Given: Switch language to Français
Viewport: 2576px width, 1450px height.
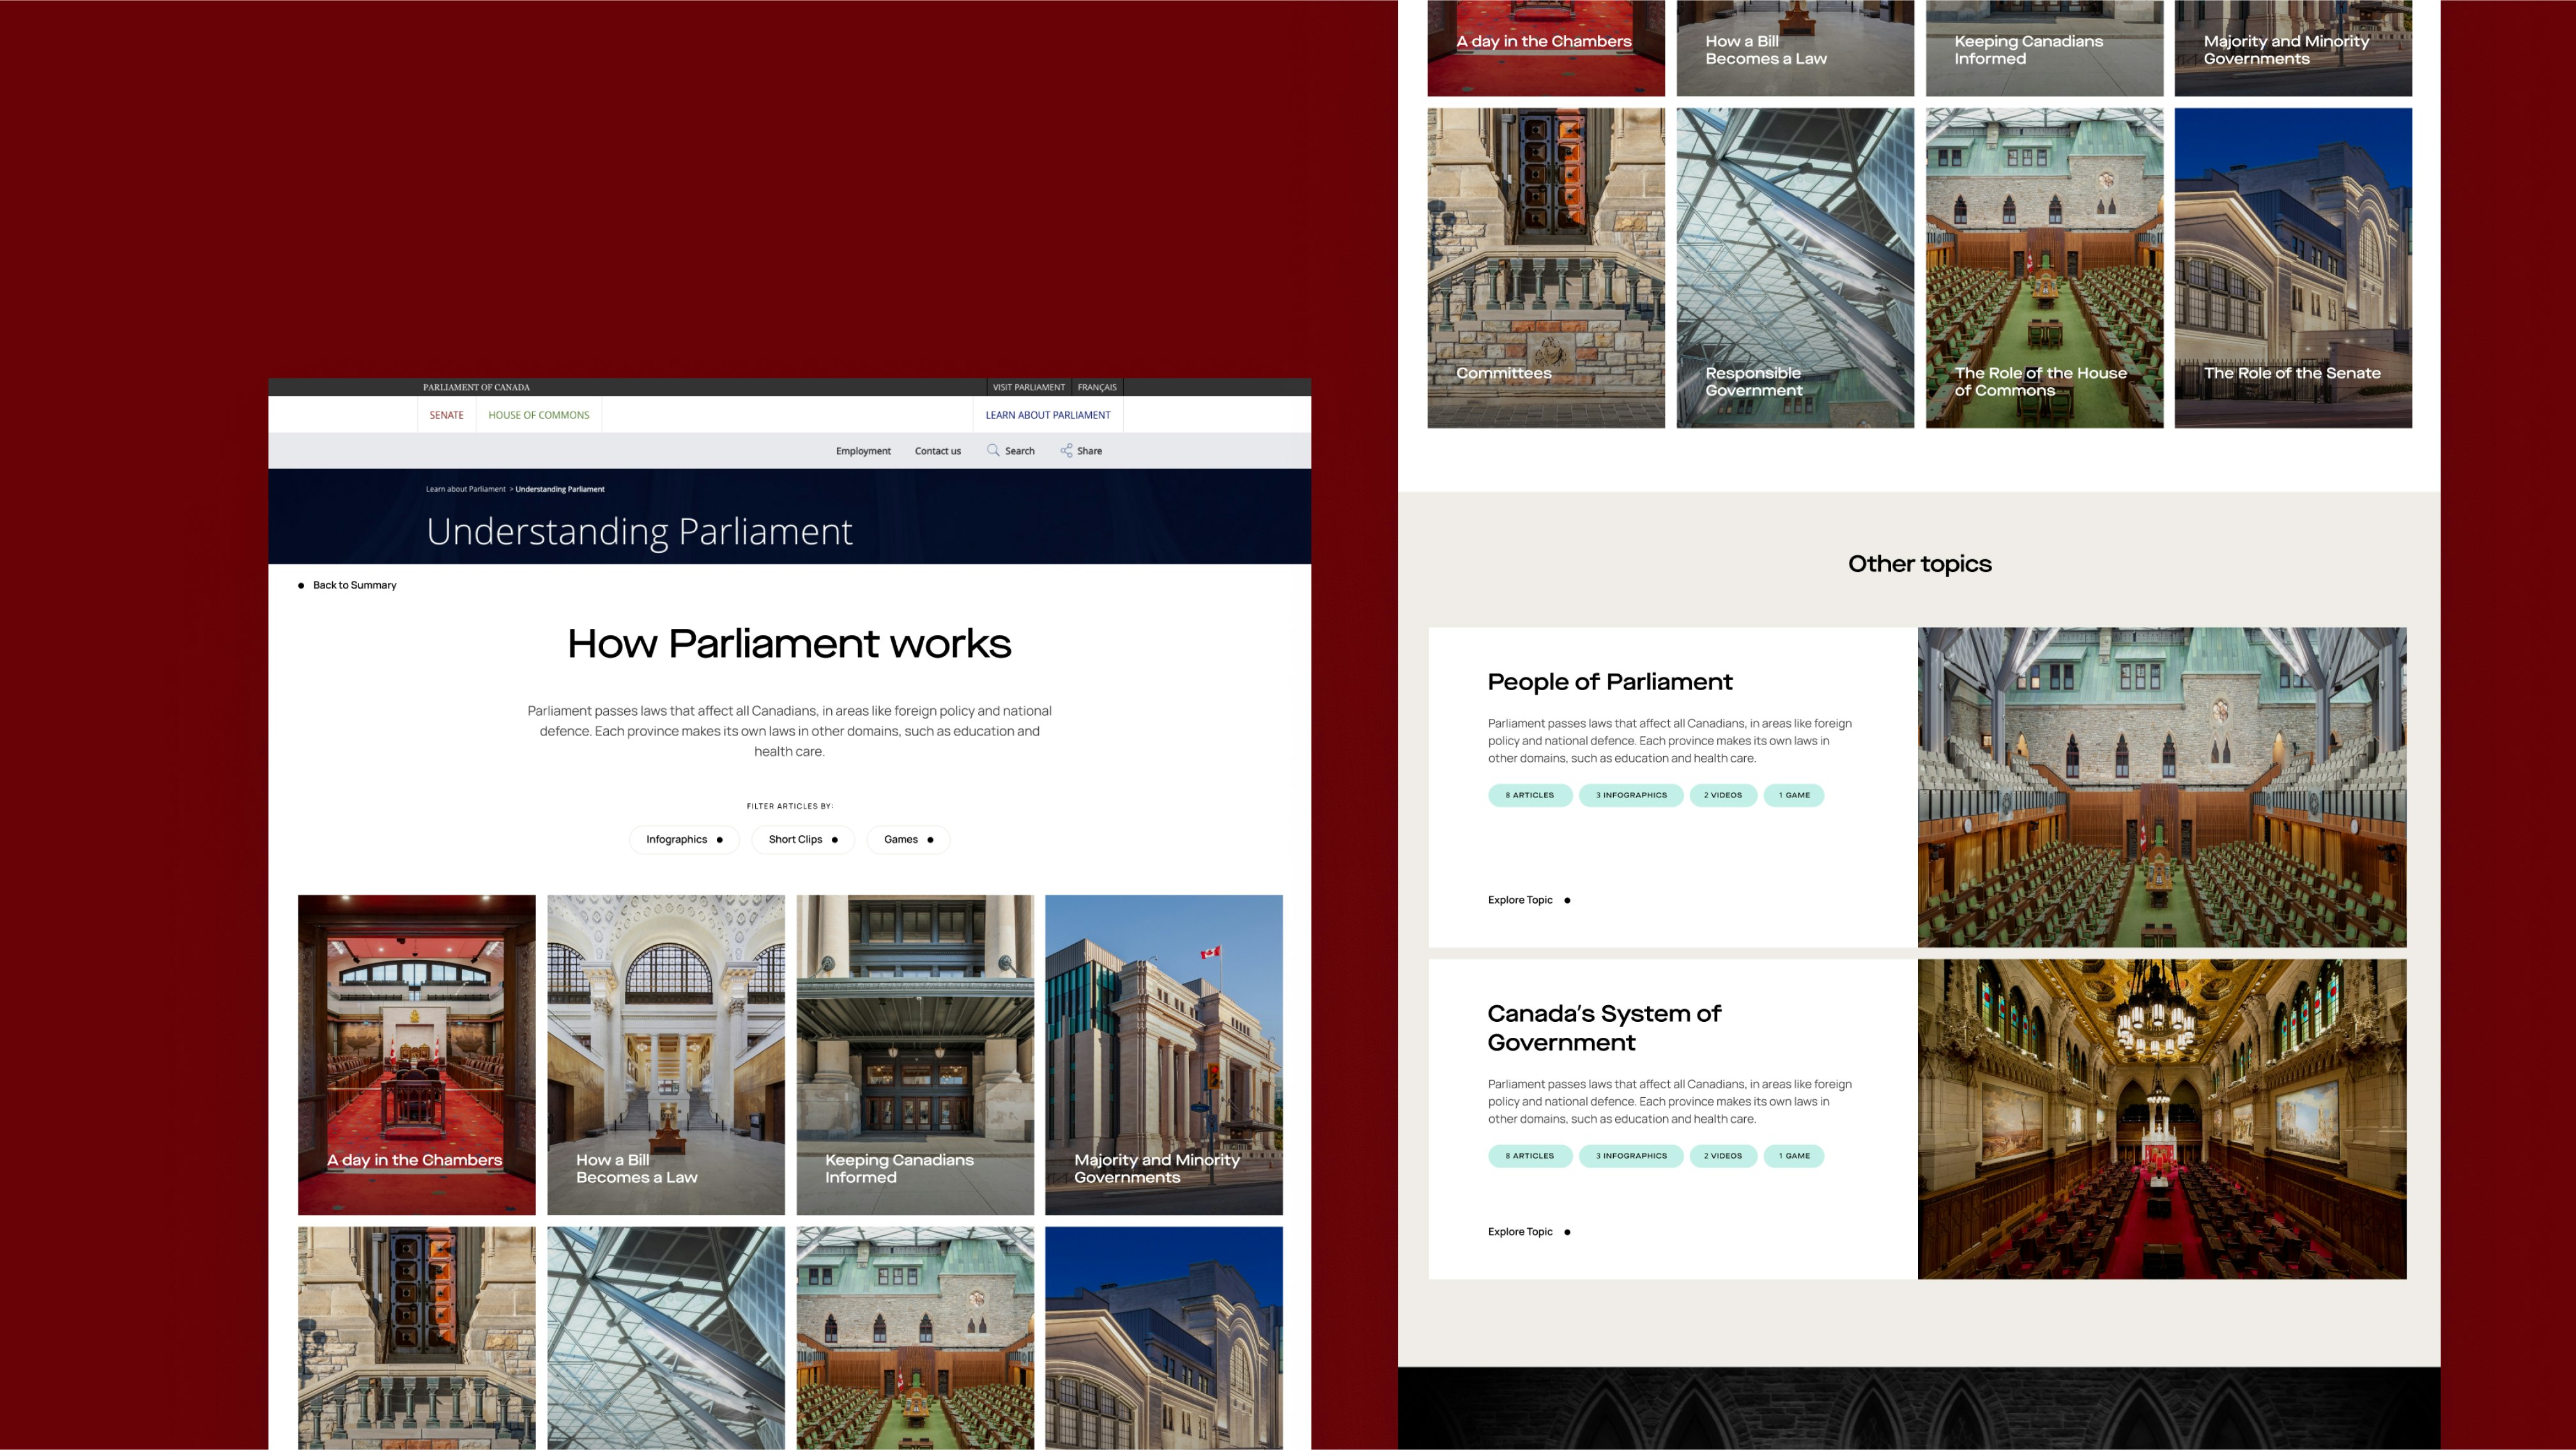Looking at the screenshot, I should [x=1097, y=387].
